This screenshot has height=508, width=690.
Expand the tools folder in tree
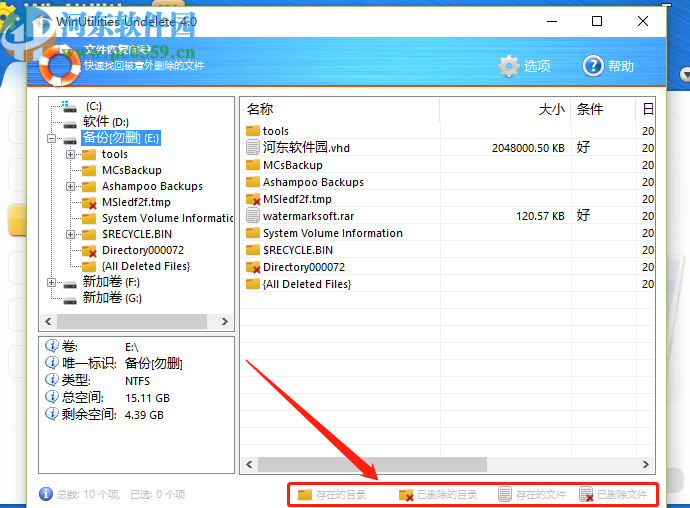[70, 155]
